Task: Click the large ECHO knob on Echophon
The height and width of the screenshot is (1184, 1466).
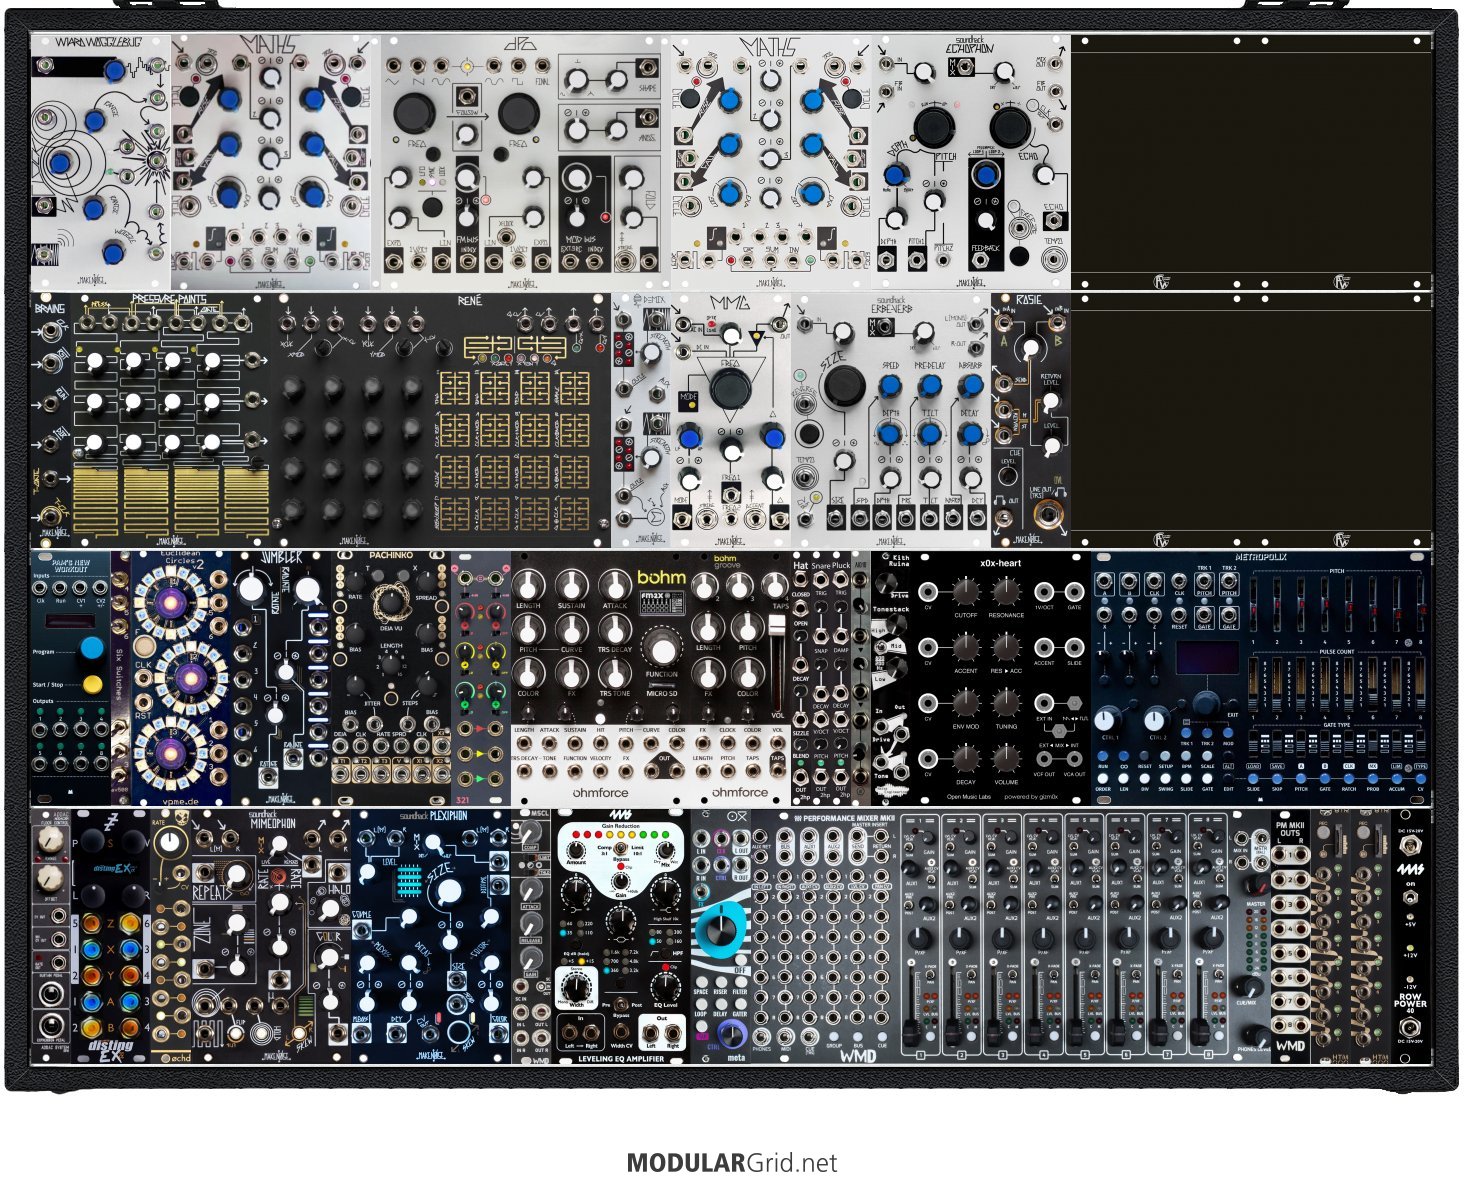Action: pyautogui.click(x=1009, y=127)
